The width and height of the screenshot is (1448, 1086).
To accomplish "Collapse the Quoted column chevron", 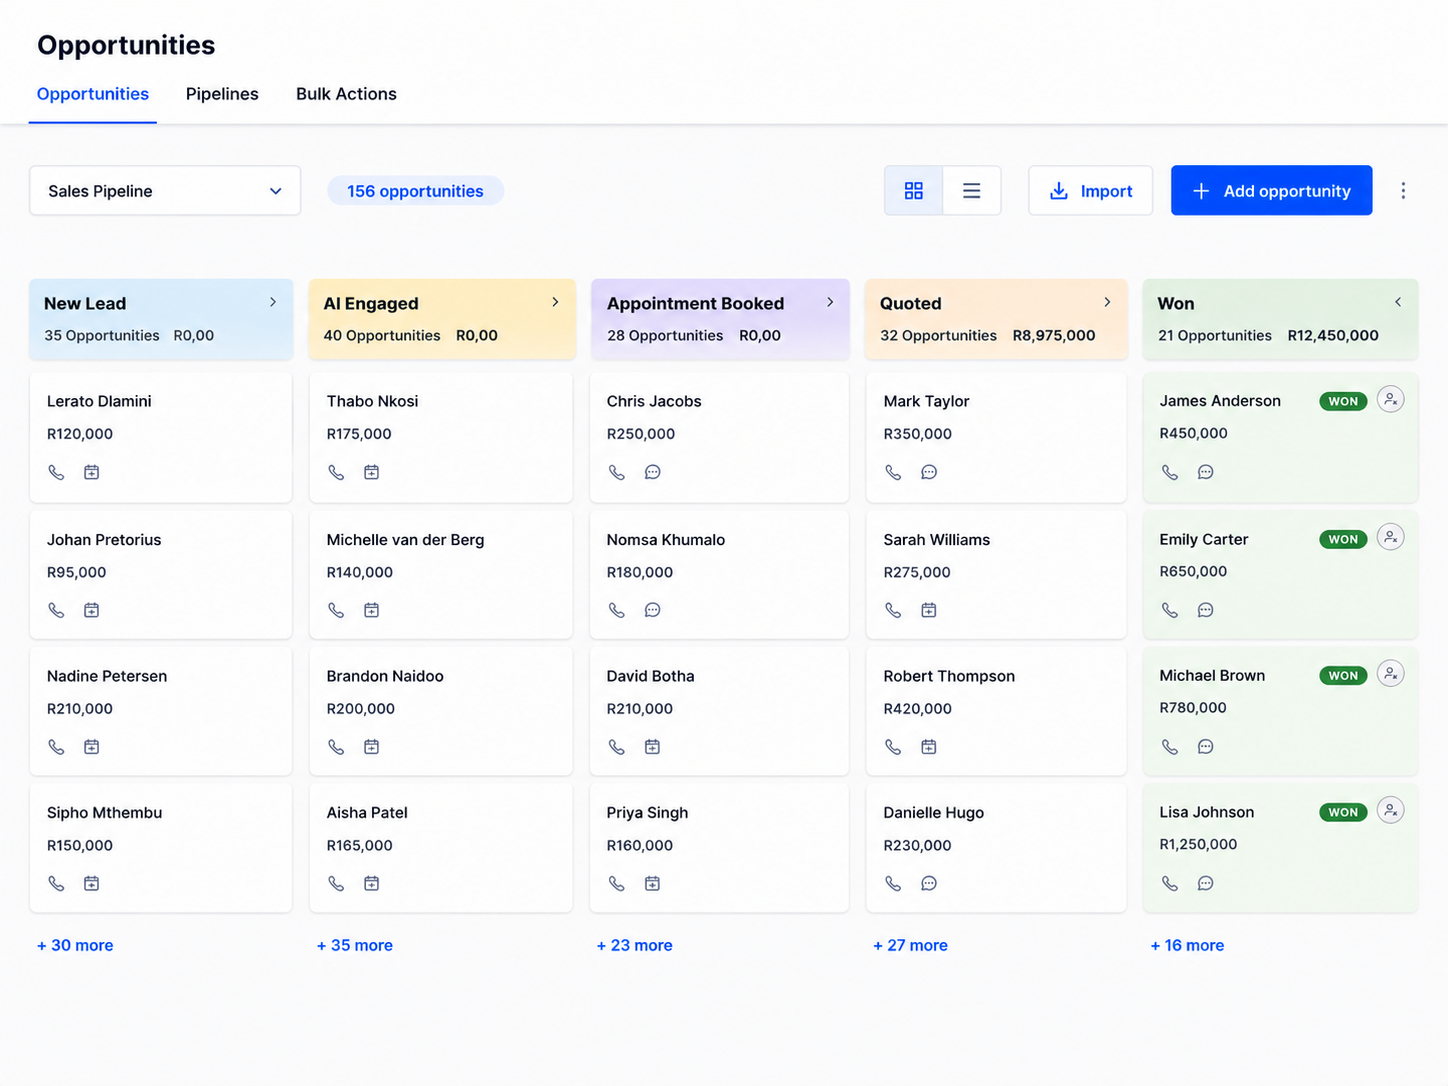I will [x=1107, y=302].
